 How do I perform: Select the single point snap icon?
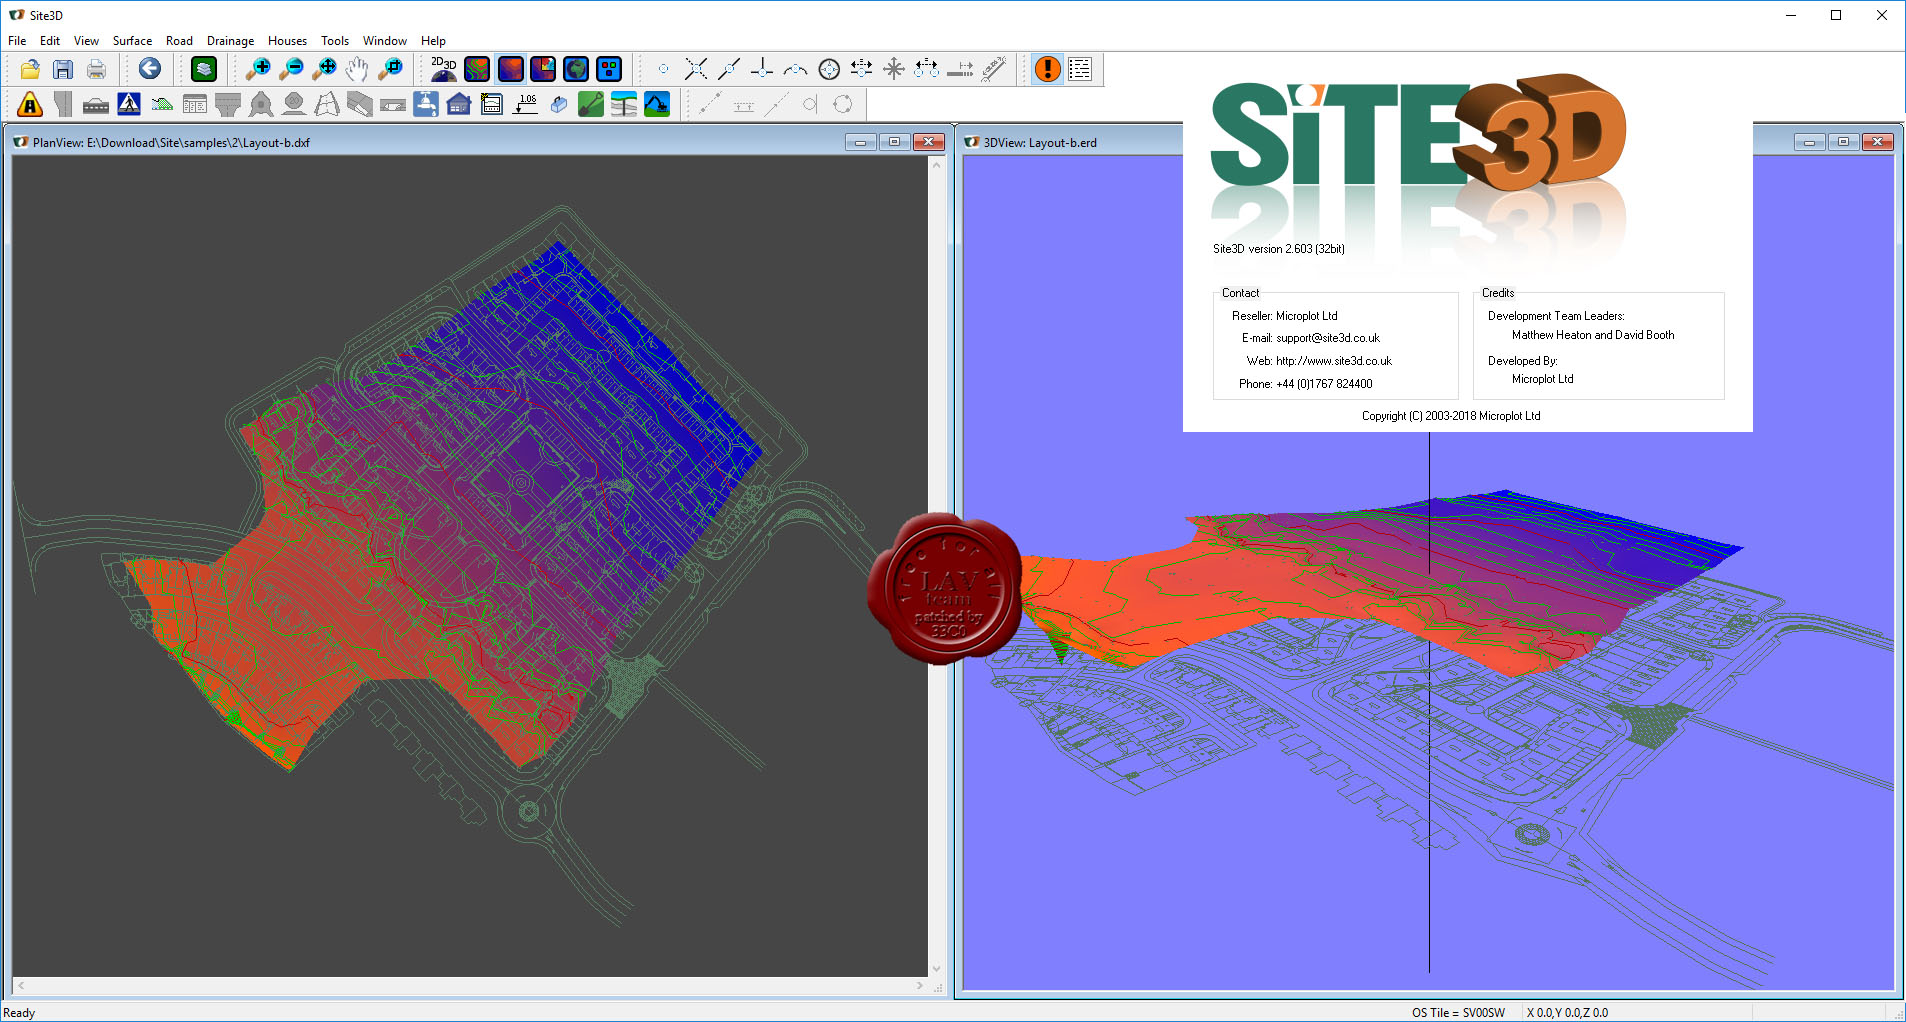(x=663, y=69)
